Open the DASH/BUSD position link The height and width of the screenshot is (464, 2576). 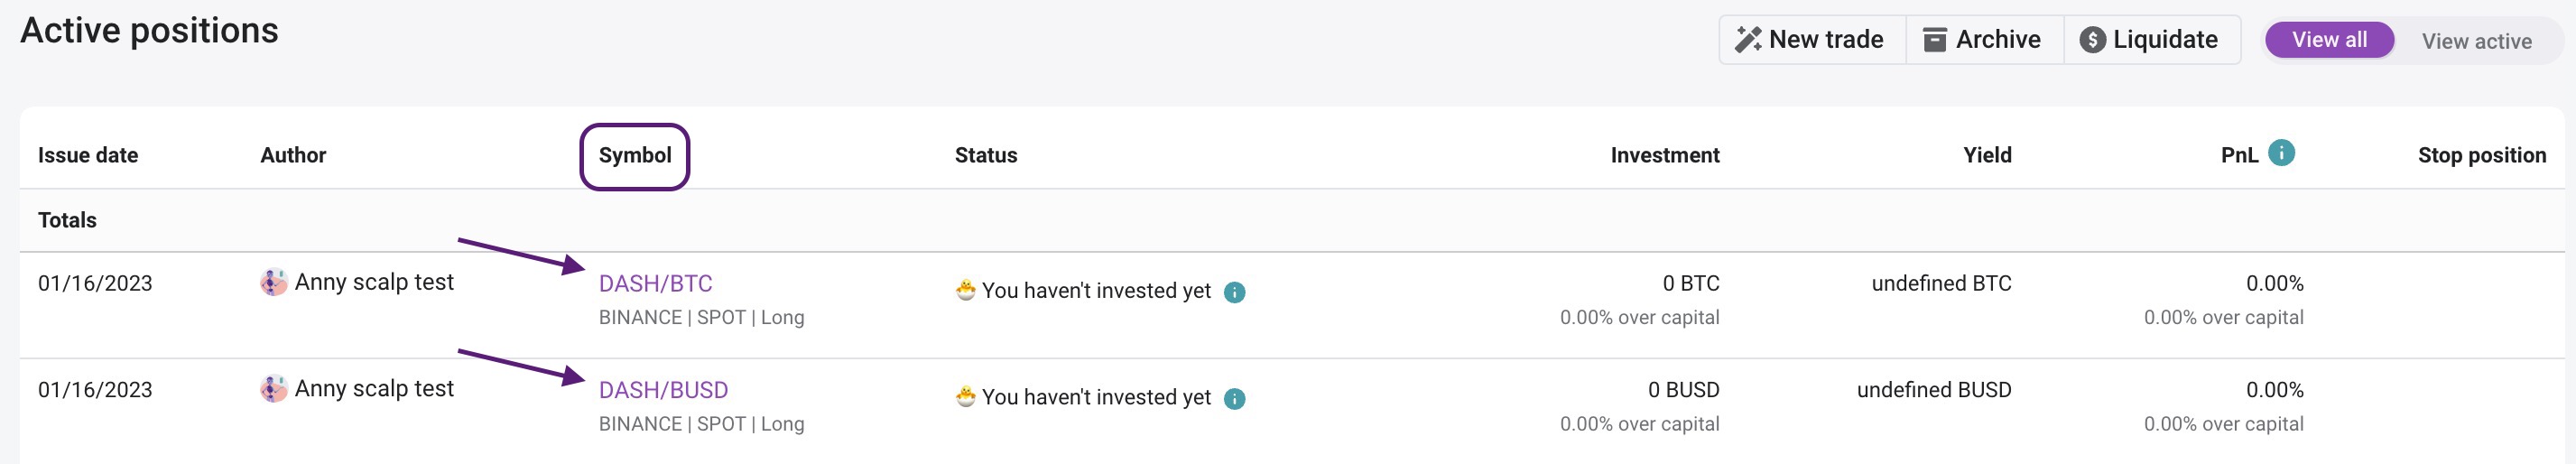point(663,390)
